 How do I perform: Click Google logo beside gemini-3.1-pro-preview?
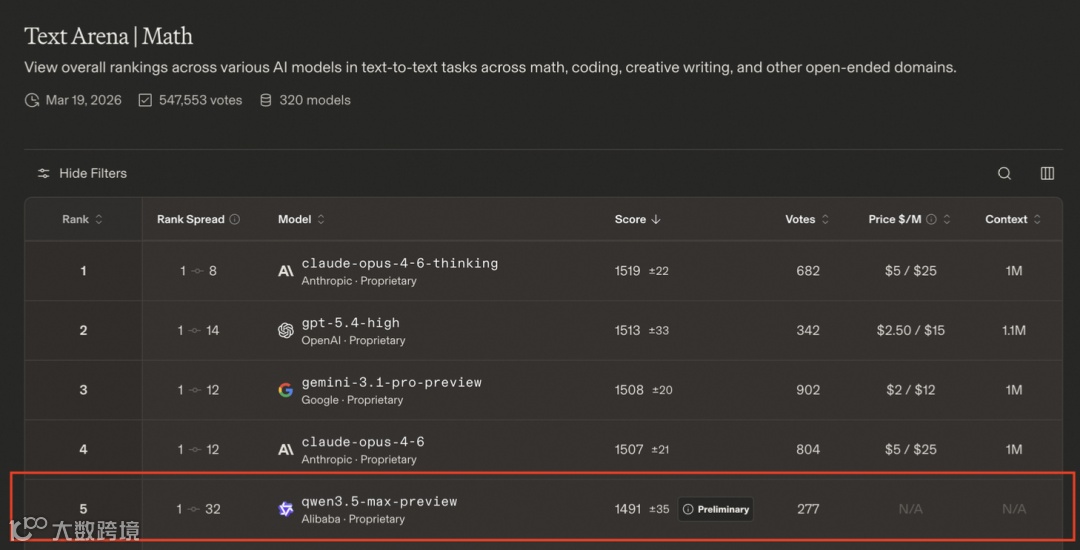pos(286,390)
